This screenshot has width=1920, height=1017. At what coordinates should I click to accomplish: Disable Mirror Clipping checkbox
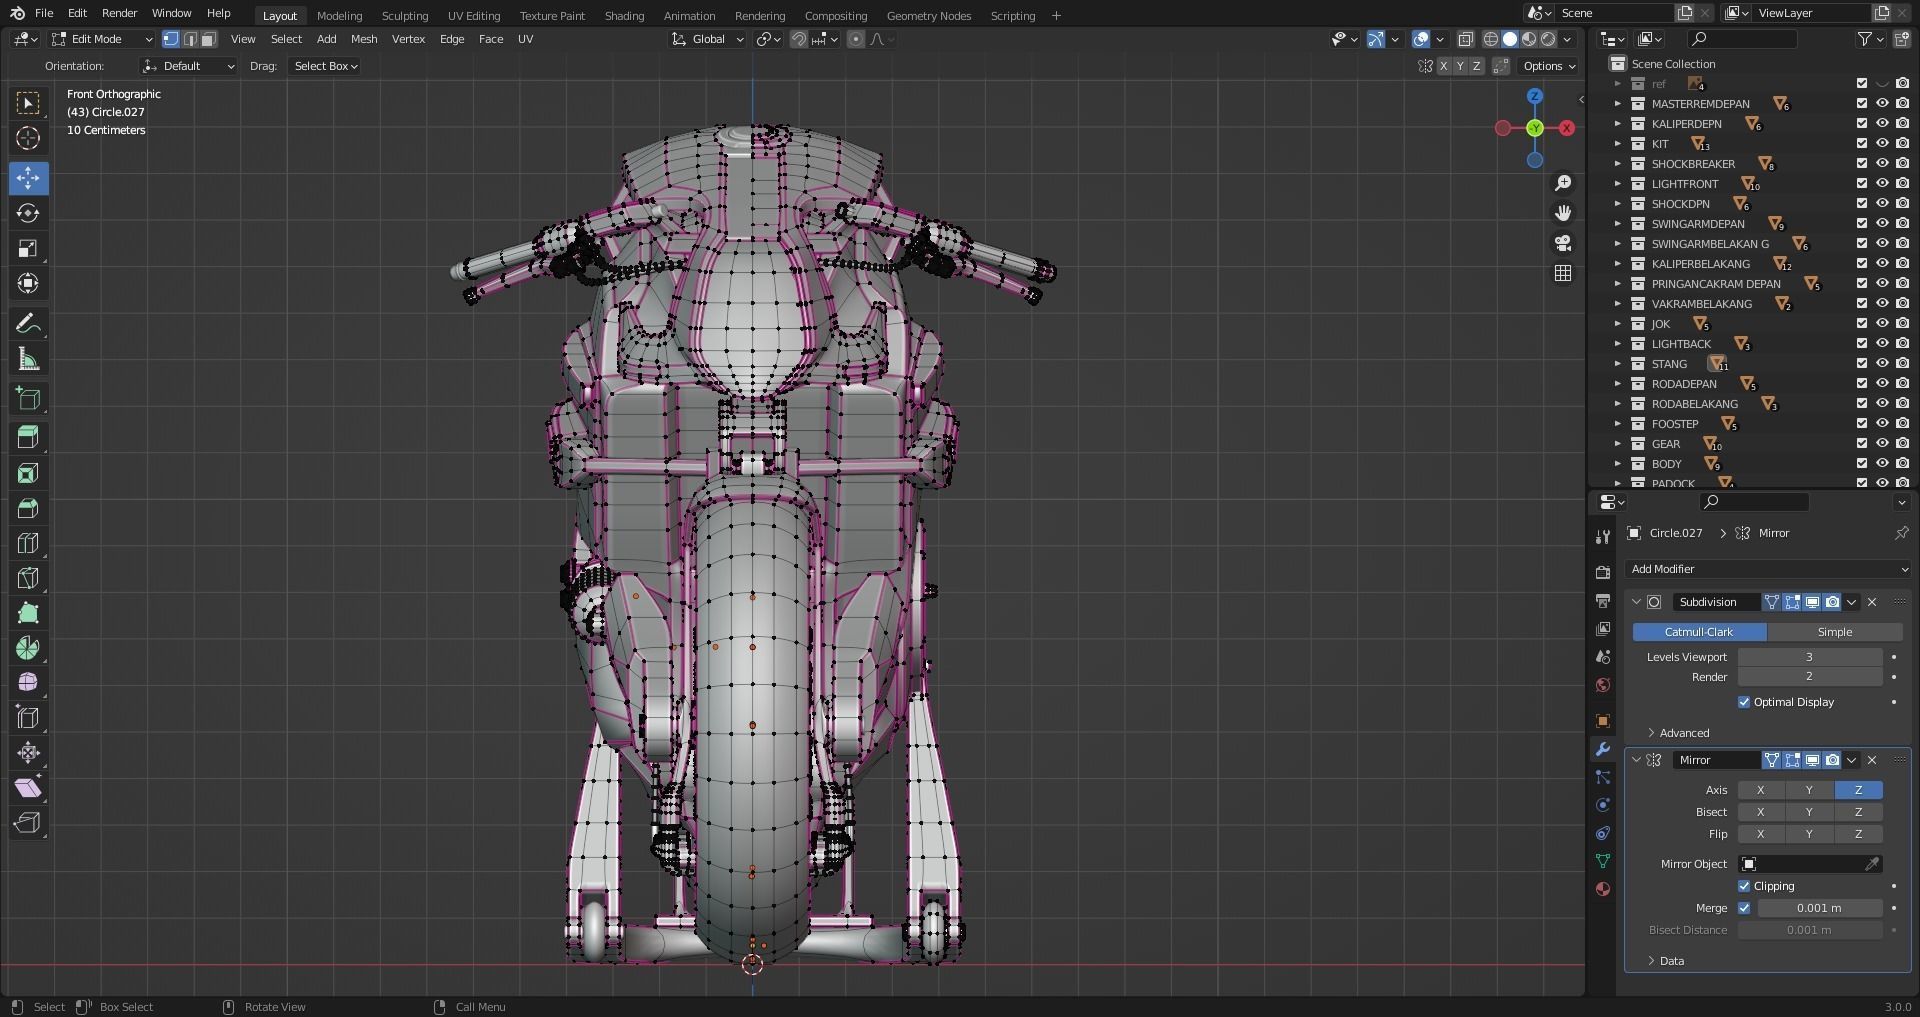(x=1744, y=886)
